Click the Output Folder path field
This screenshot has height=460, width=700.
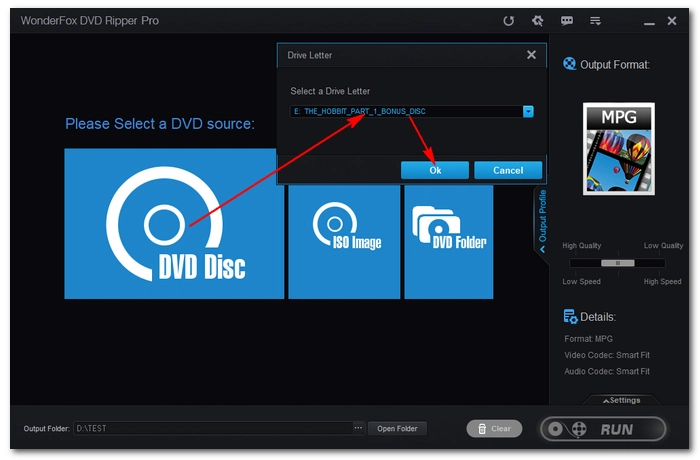coord(212,428)
